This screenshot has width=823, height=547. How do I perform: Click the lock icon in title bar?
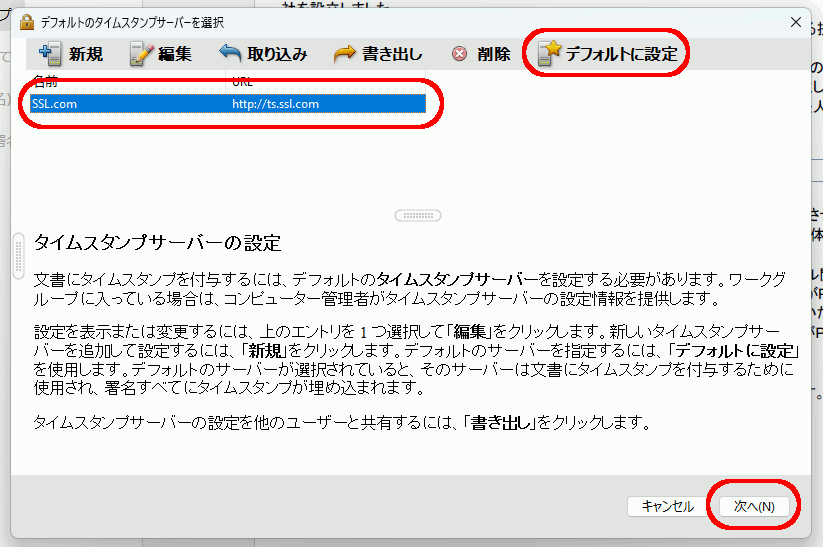pyautogui.click(x=27, y=23)
